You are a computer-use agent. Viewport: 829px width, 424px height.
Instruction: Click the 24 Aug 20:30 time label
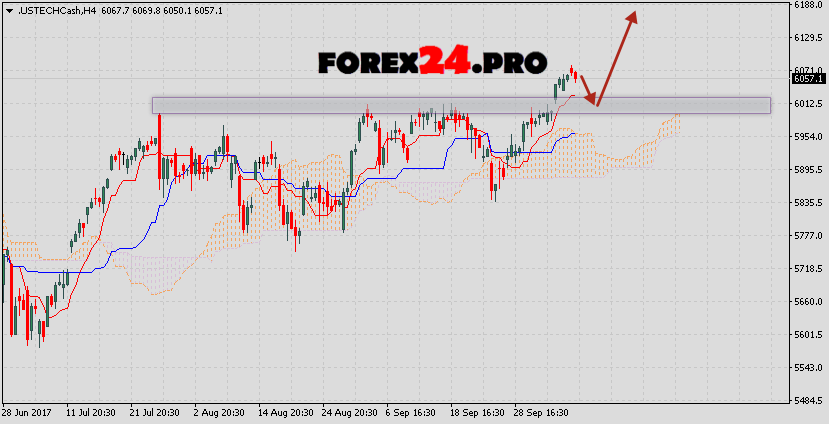click(x=351, y=412)
